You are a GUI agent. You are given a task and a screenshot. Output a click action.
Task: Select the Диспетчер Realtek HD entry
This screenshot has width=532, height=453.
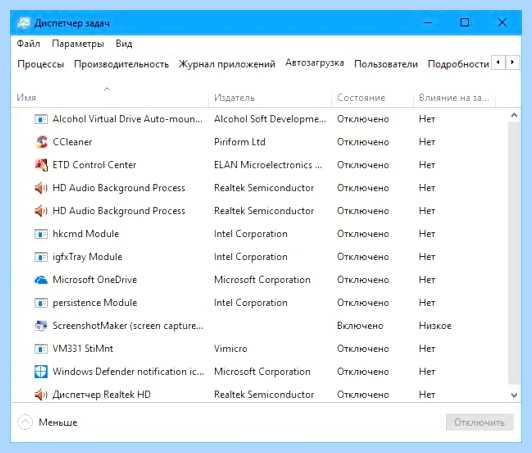[x=101, y=395]
